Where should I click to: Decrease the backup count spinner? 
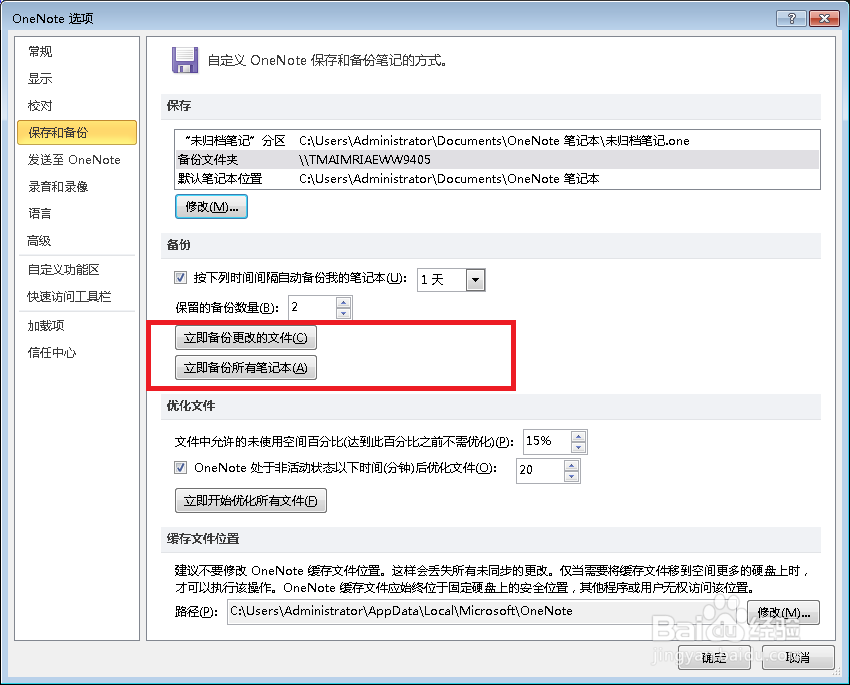pos(344,313)
